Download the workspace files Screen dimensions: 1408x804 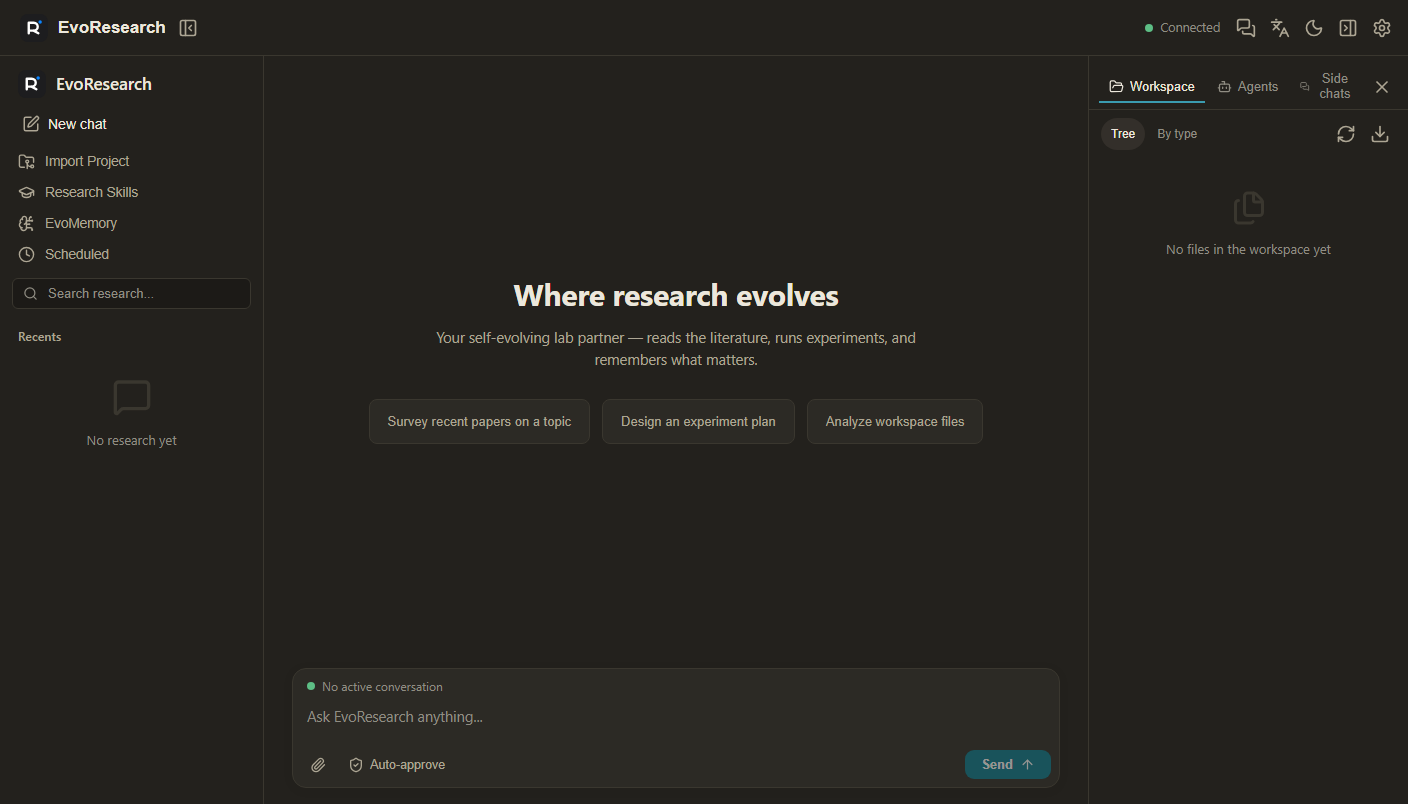[1380, 134]
